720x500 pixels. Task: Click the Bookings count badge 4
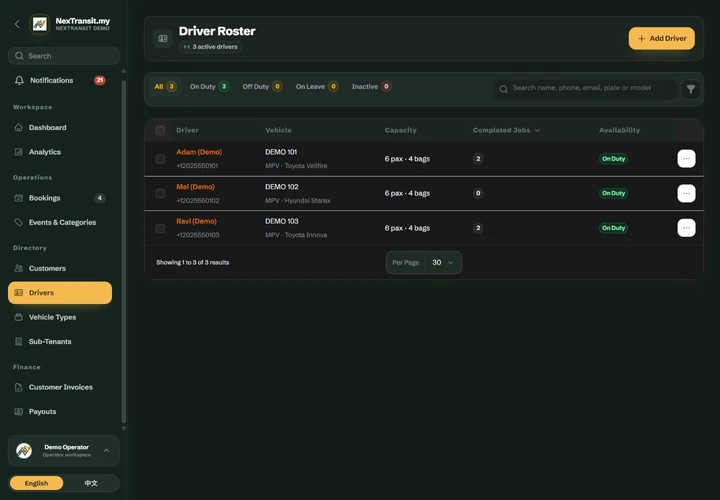[100, 198]
